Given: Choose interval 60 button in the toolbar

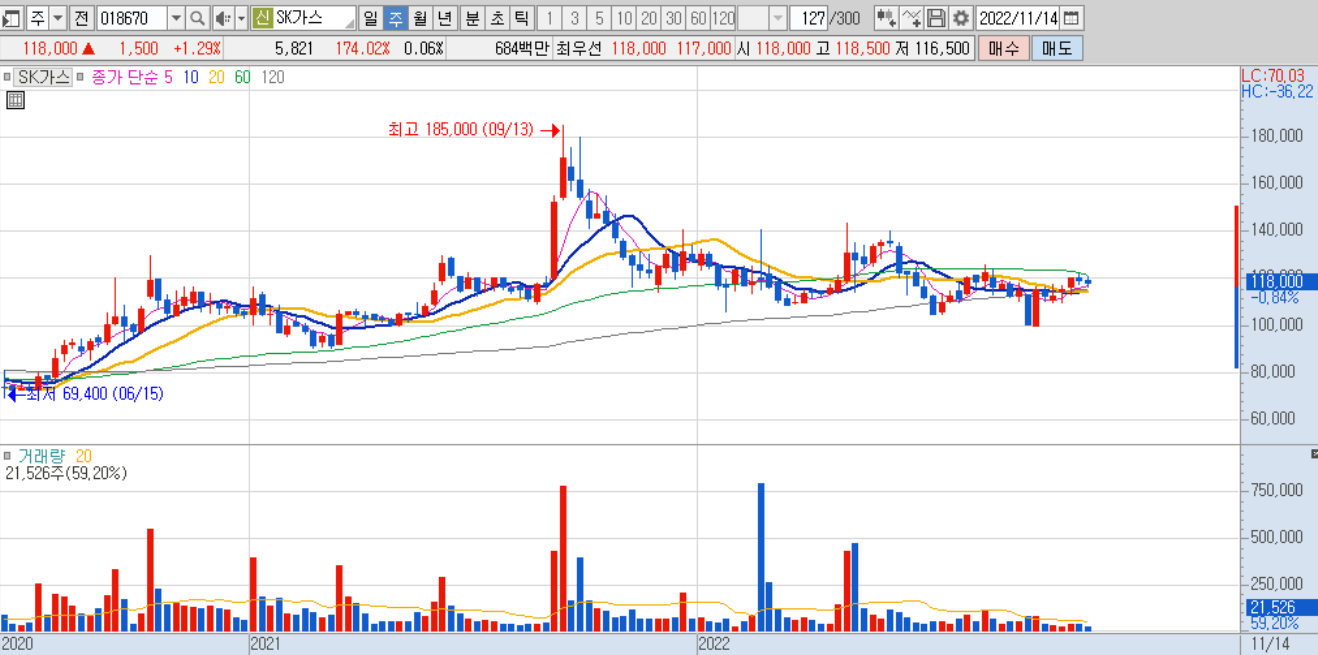Looking at the screenshot, I should coord(699,18).
